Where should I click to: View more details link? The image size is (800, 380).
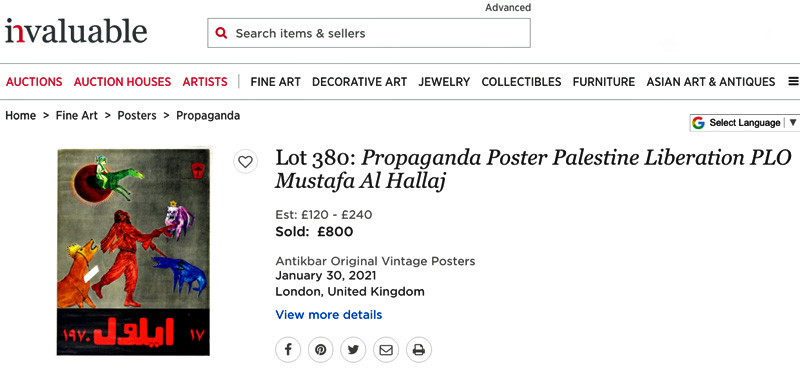[x=329, y=315]
